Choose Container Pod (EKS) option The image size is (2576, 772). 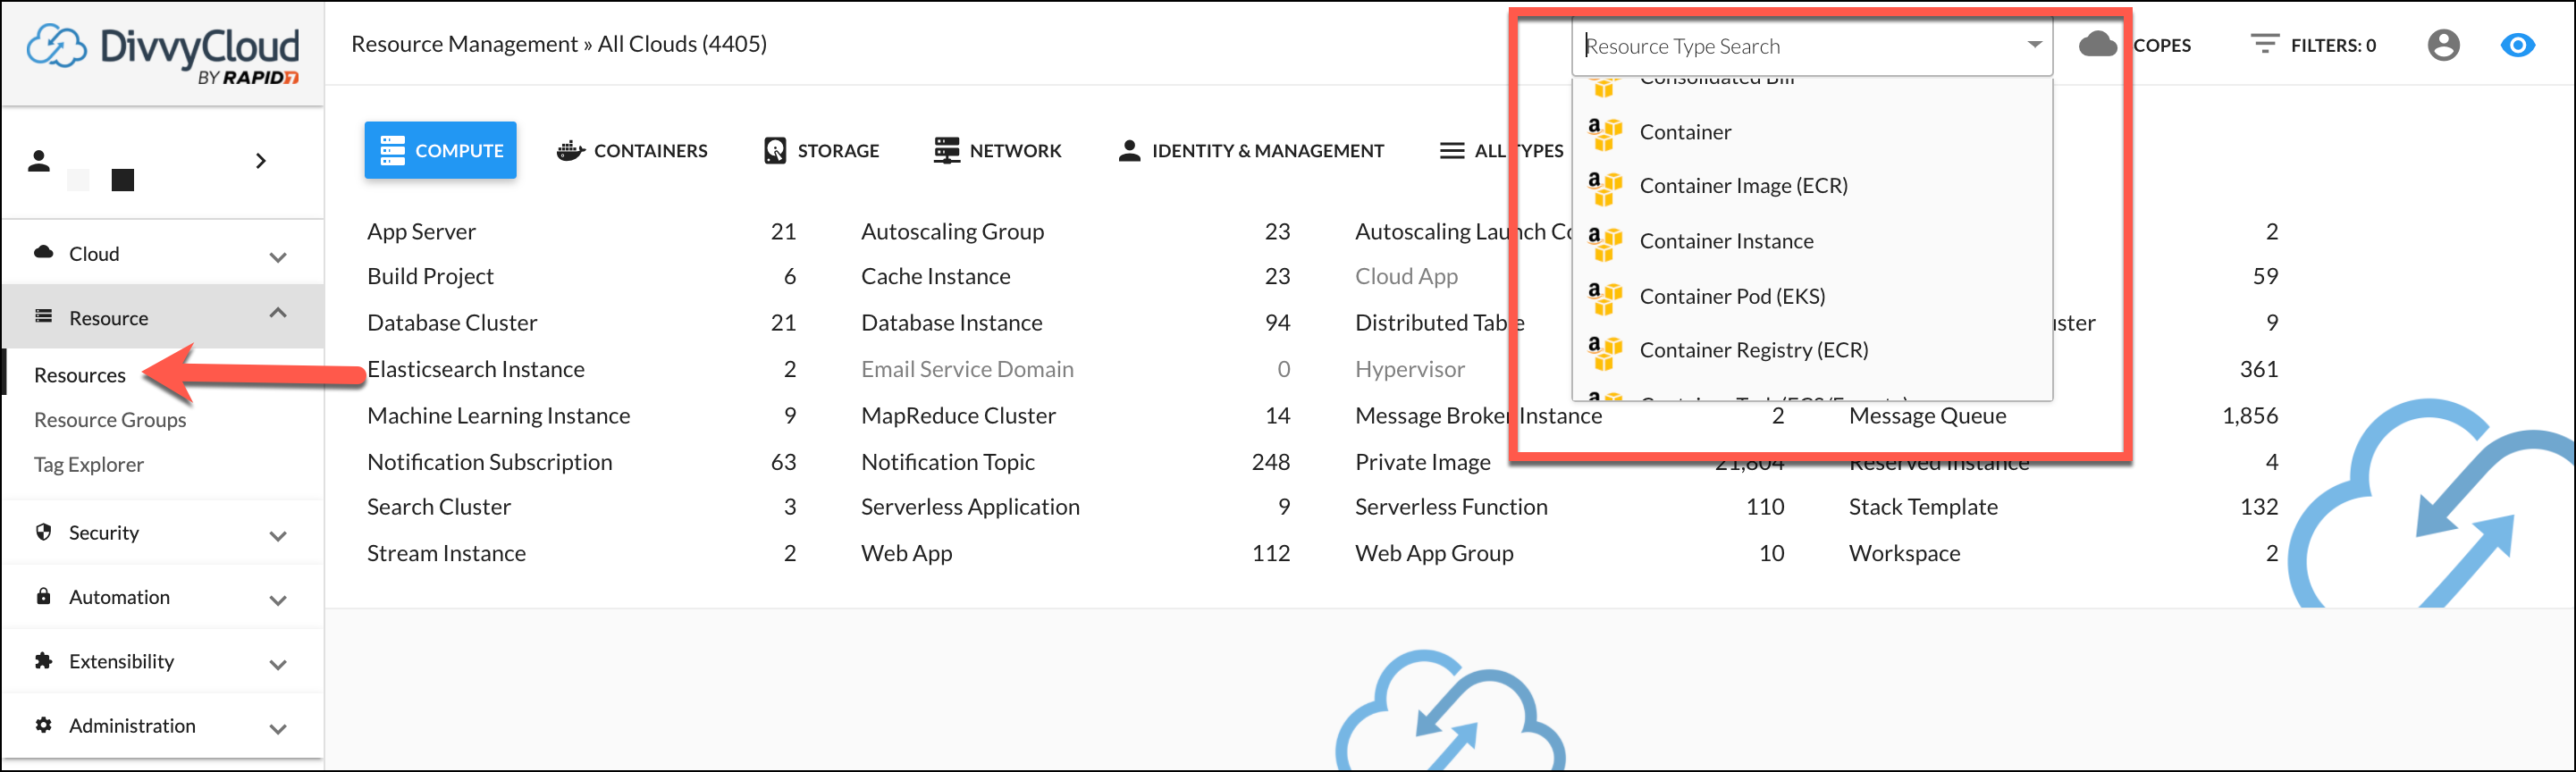(x=1812, y=296)
